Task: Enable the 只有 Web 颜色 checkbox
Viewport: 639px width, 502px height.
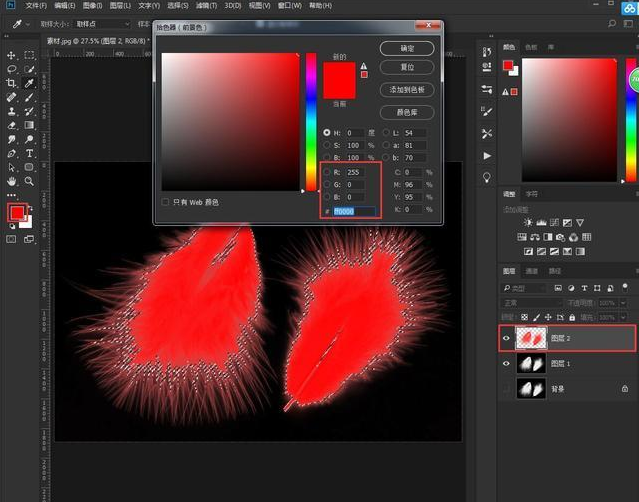Action: 165,202
